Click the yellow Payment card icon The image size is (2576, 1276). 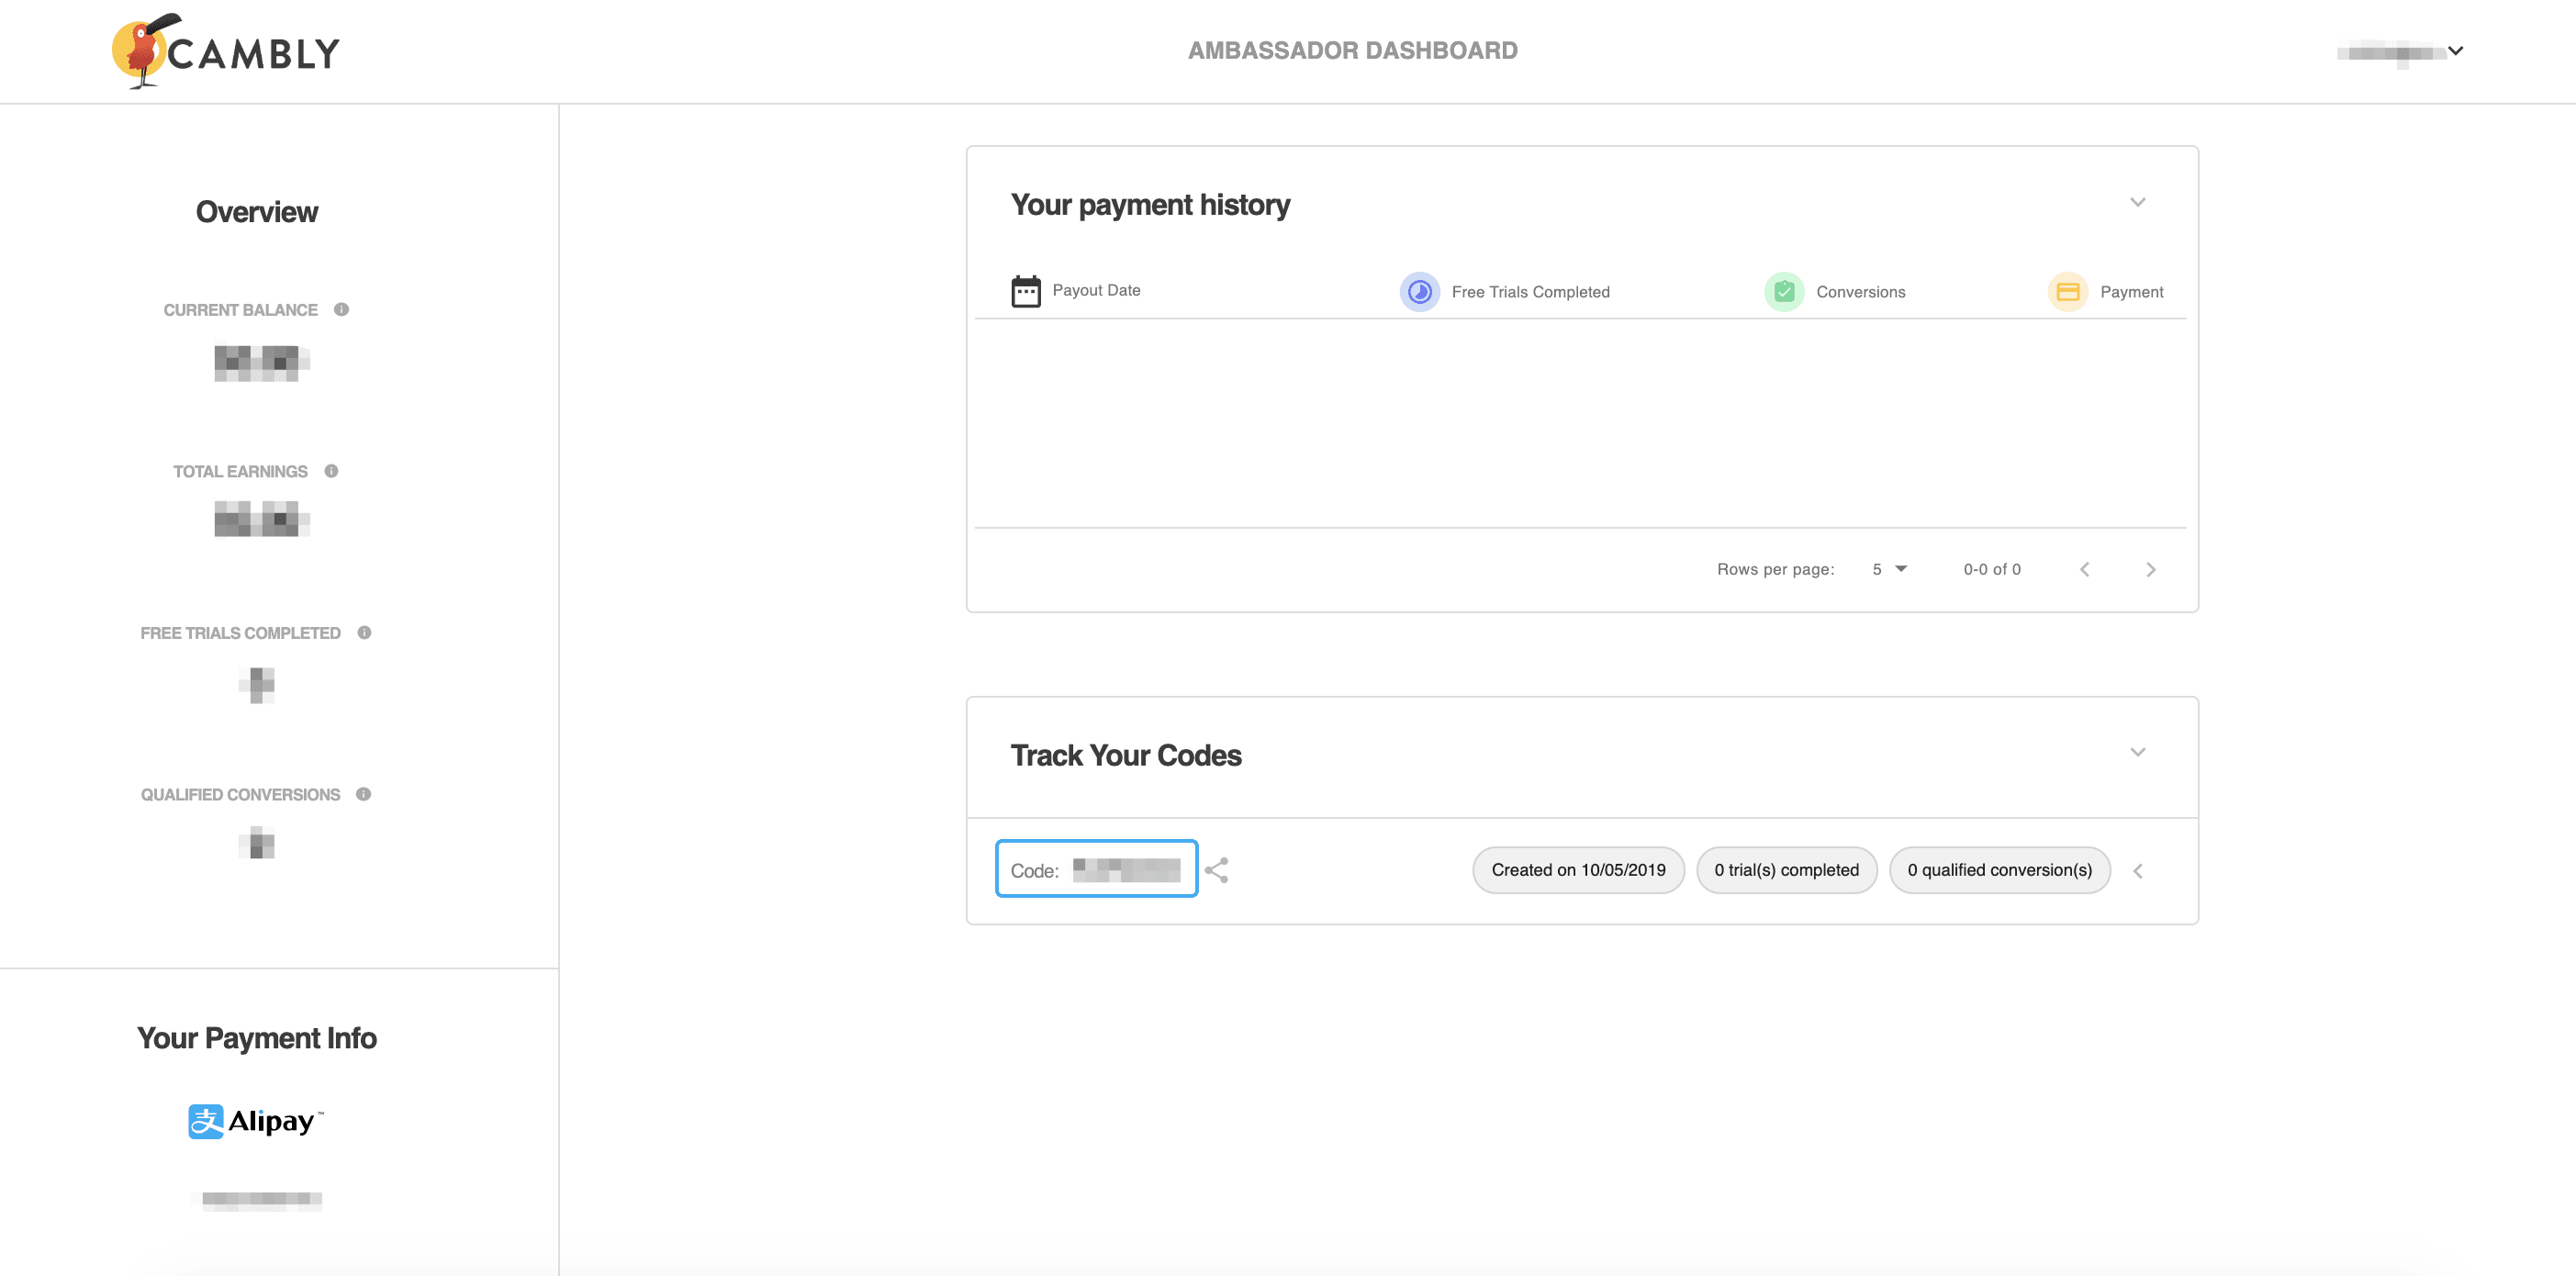(x=2067, y=292)
